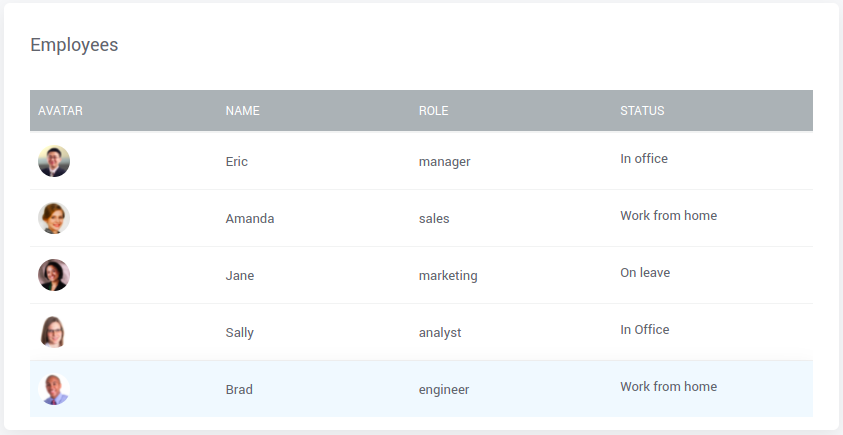Image resolution: width=843 pixels, height=435 pixels.
Task: Select Sally's avatar picture
Action: (54, 332)
